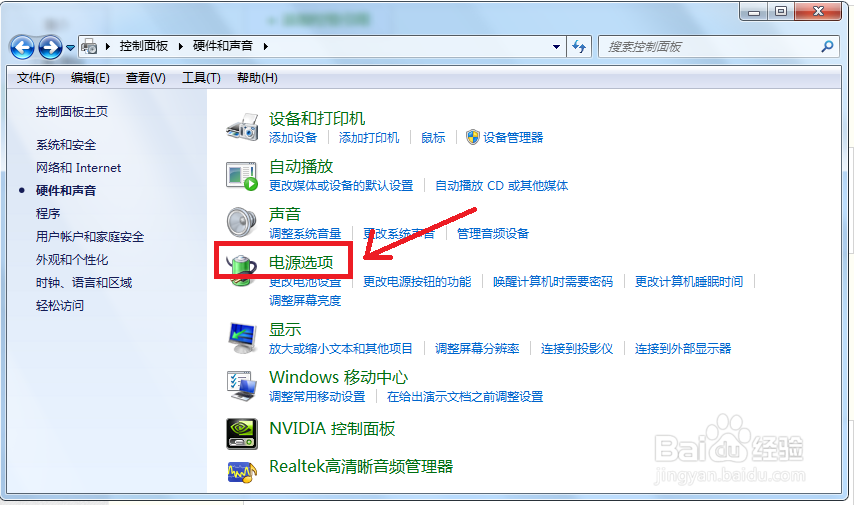Open the 编辑(E) menu
Viewport: 854px width, 505px height.
coord(90,78)
